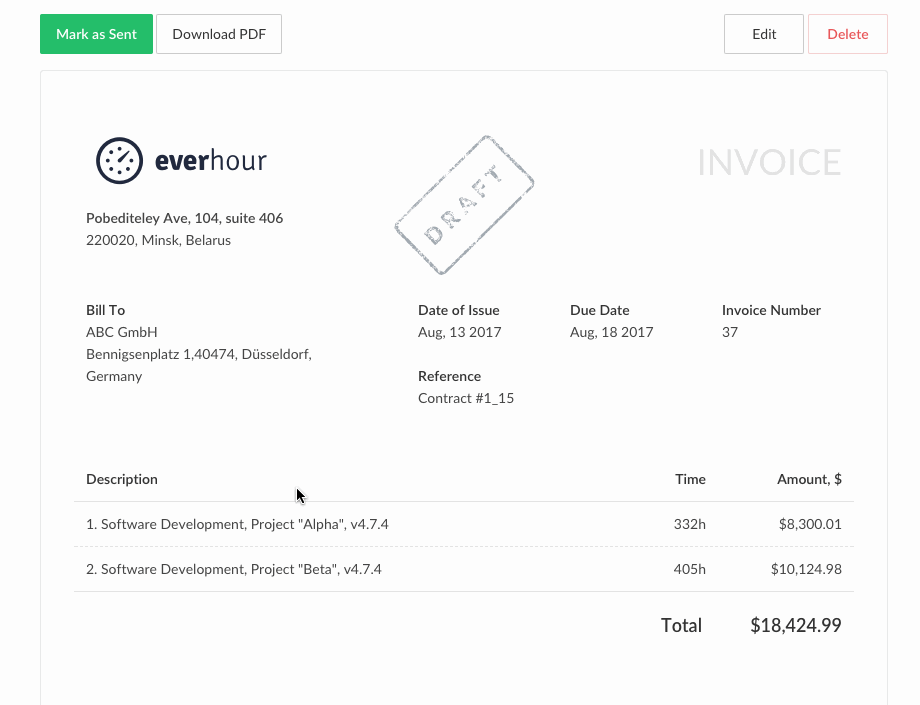Click total amount $18,424.99
Screen dimensions: 920x705
click(x=796, y=625)
